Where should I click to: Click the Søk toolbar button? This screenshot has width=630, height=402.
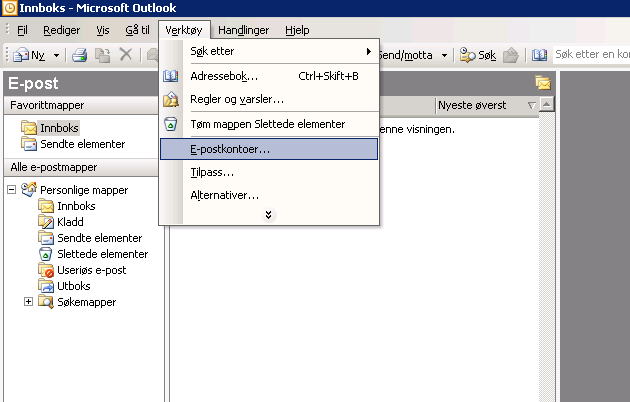(478, 55)
